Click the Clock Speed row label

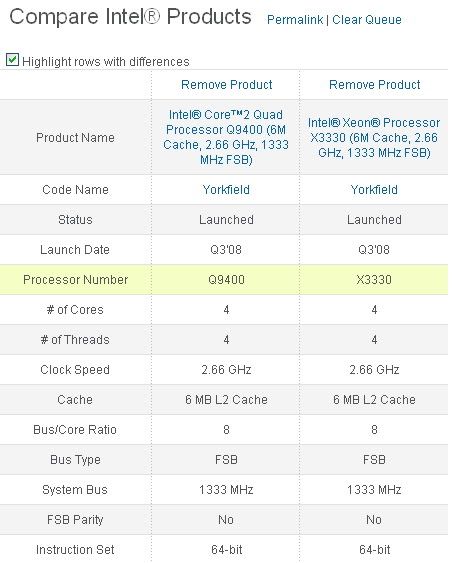click(75, 369)
